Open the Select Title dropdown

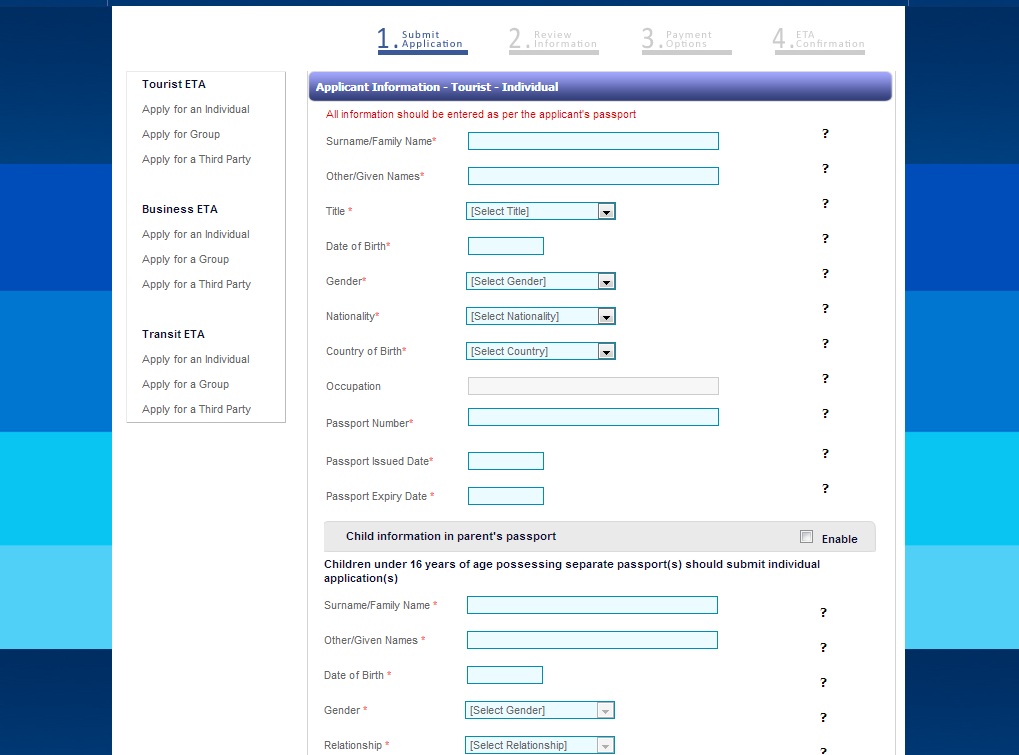click(541, 211)
